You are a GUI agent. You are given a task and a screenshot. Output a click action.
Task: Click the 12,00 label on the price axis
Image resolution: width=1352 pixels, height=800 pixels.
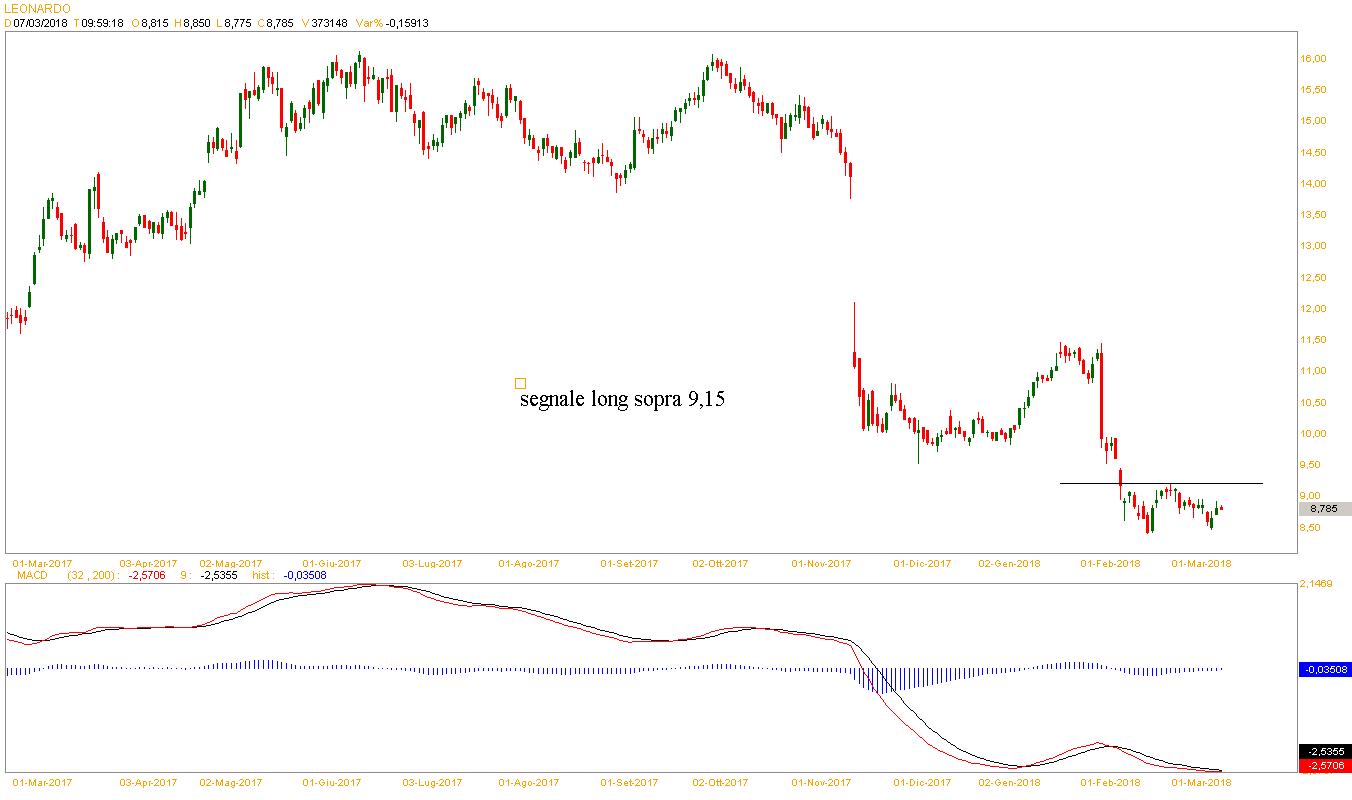(x=1312, y=309)
